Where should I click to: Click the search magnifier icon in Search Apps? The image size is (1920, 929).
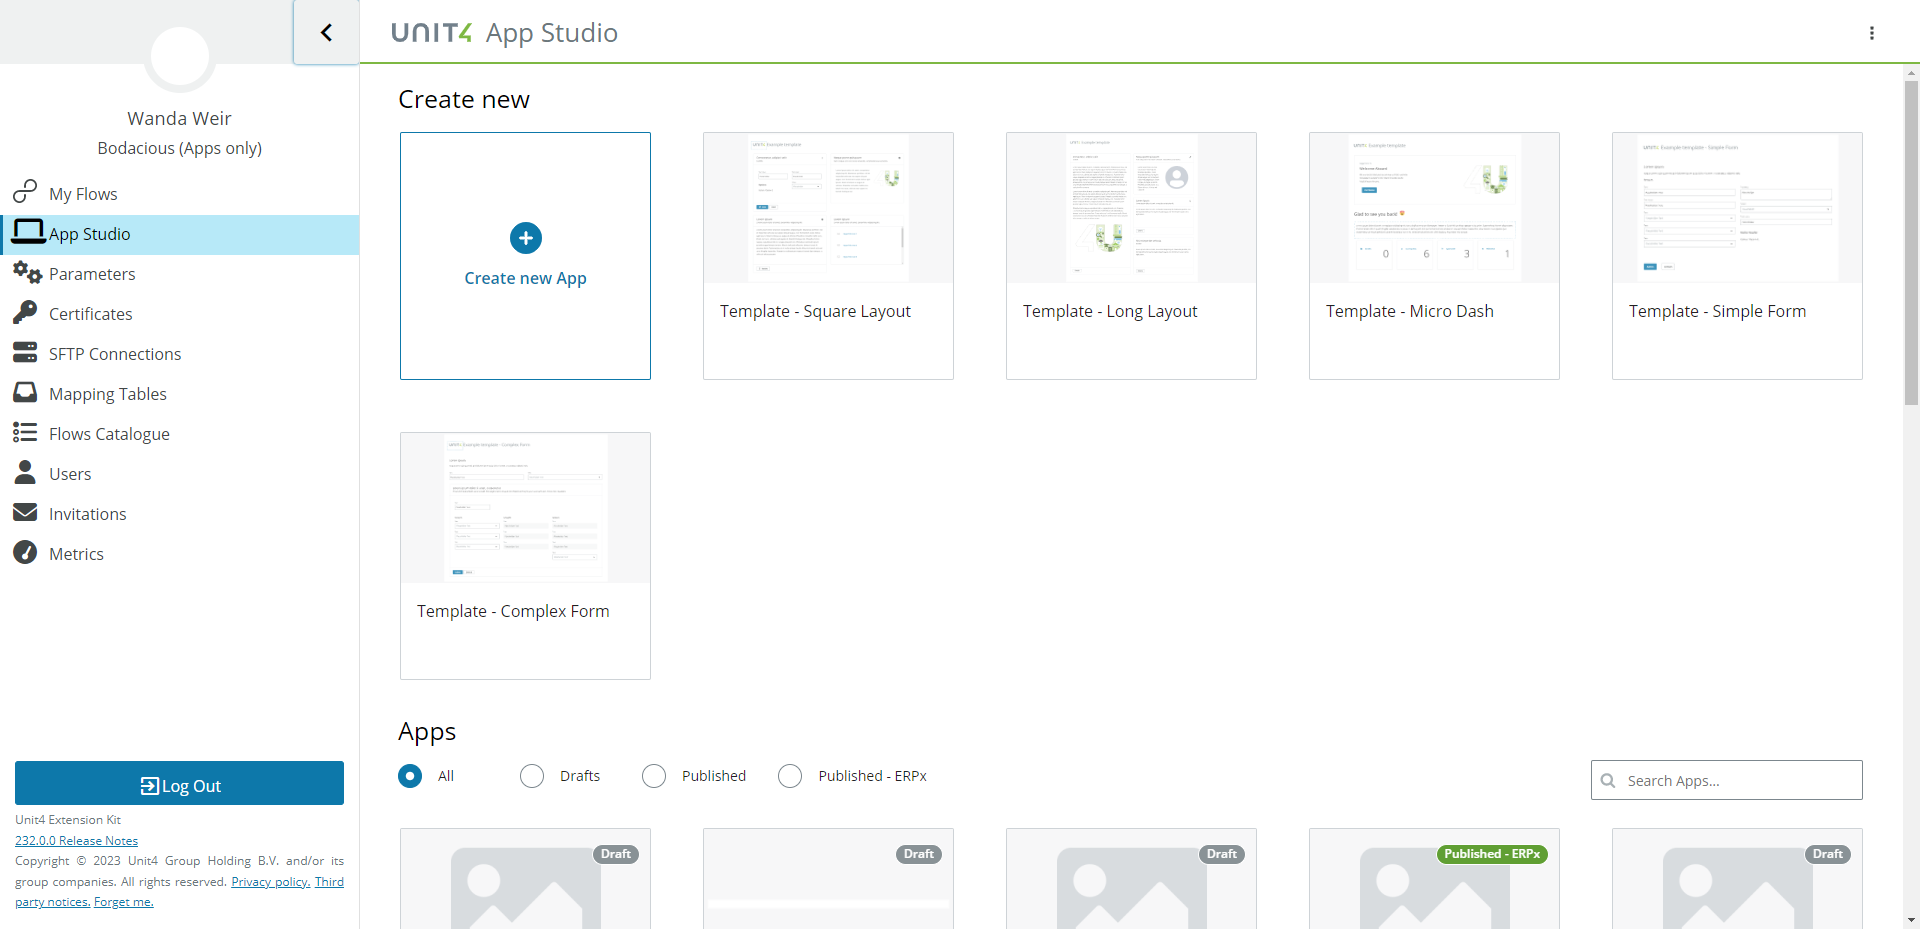[1608, 780]
